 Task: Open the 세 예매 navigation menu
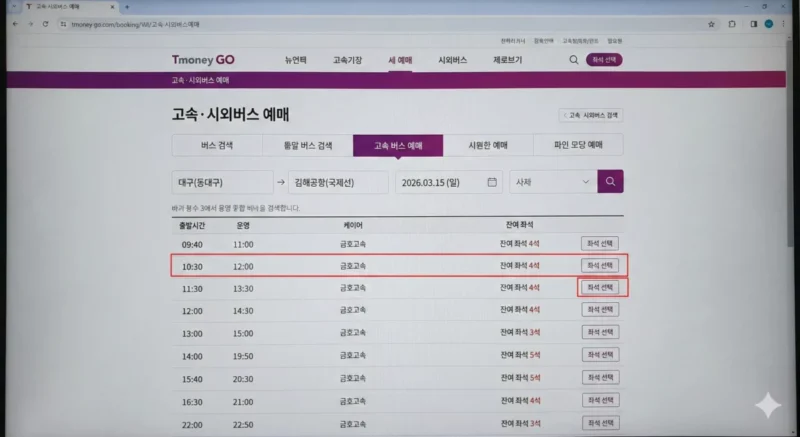pos(400,60)
